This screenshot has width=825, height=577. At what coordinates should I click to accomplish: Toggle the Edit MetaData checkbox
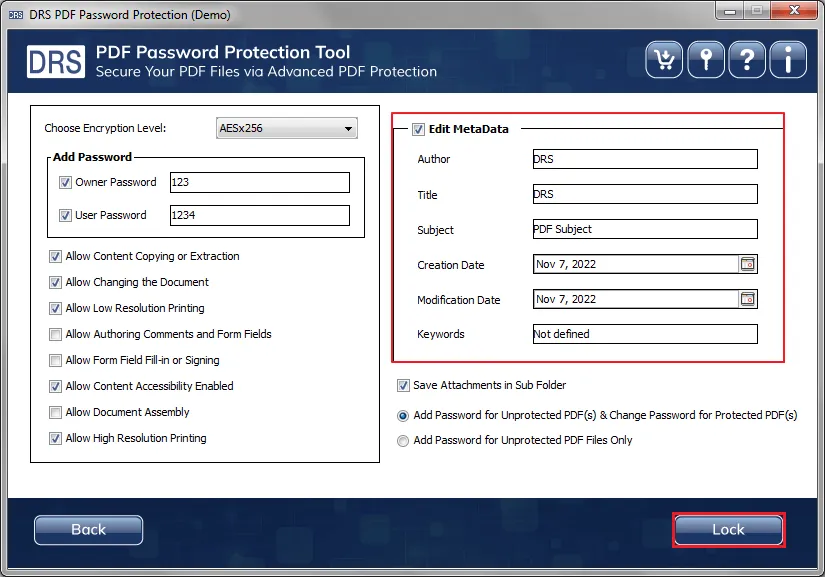(x=418, y=129)
